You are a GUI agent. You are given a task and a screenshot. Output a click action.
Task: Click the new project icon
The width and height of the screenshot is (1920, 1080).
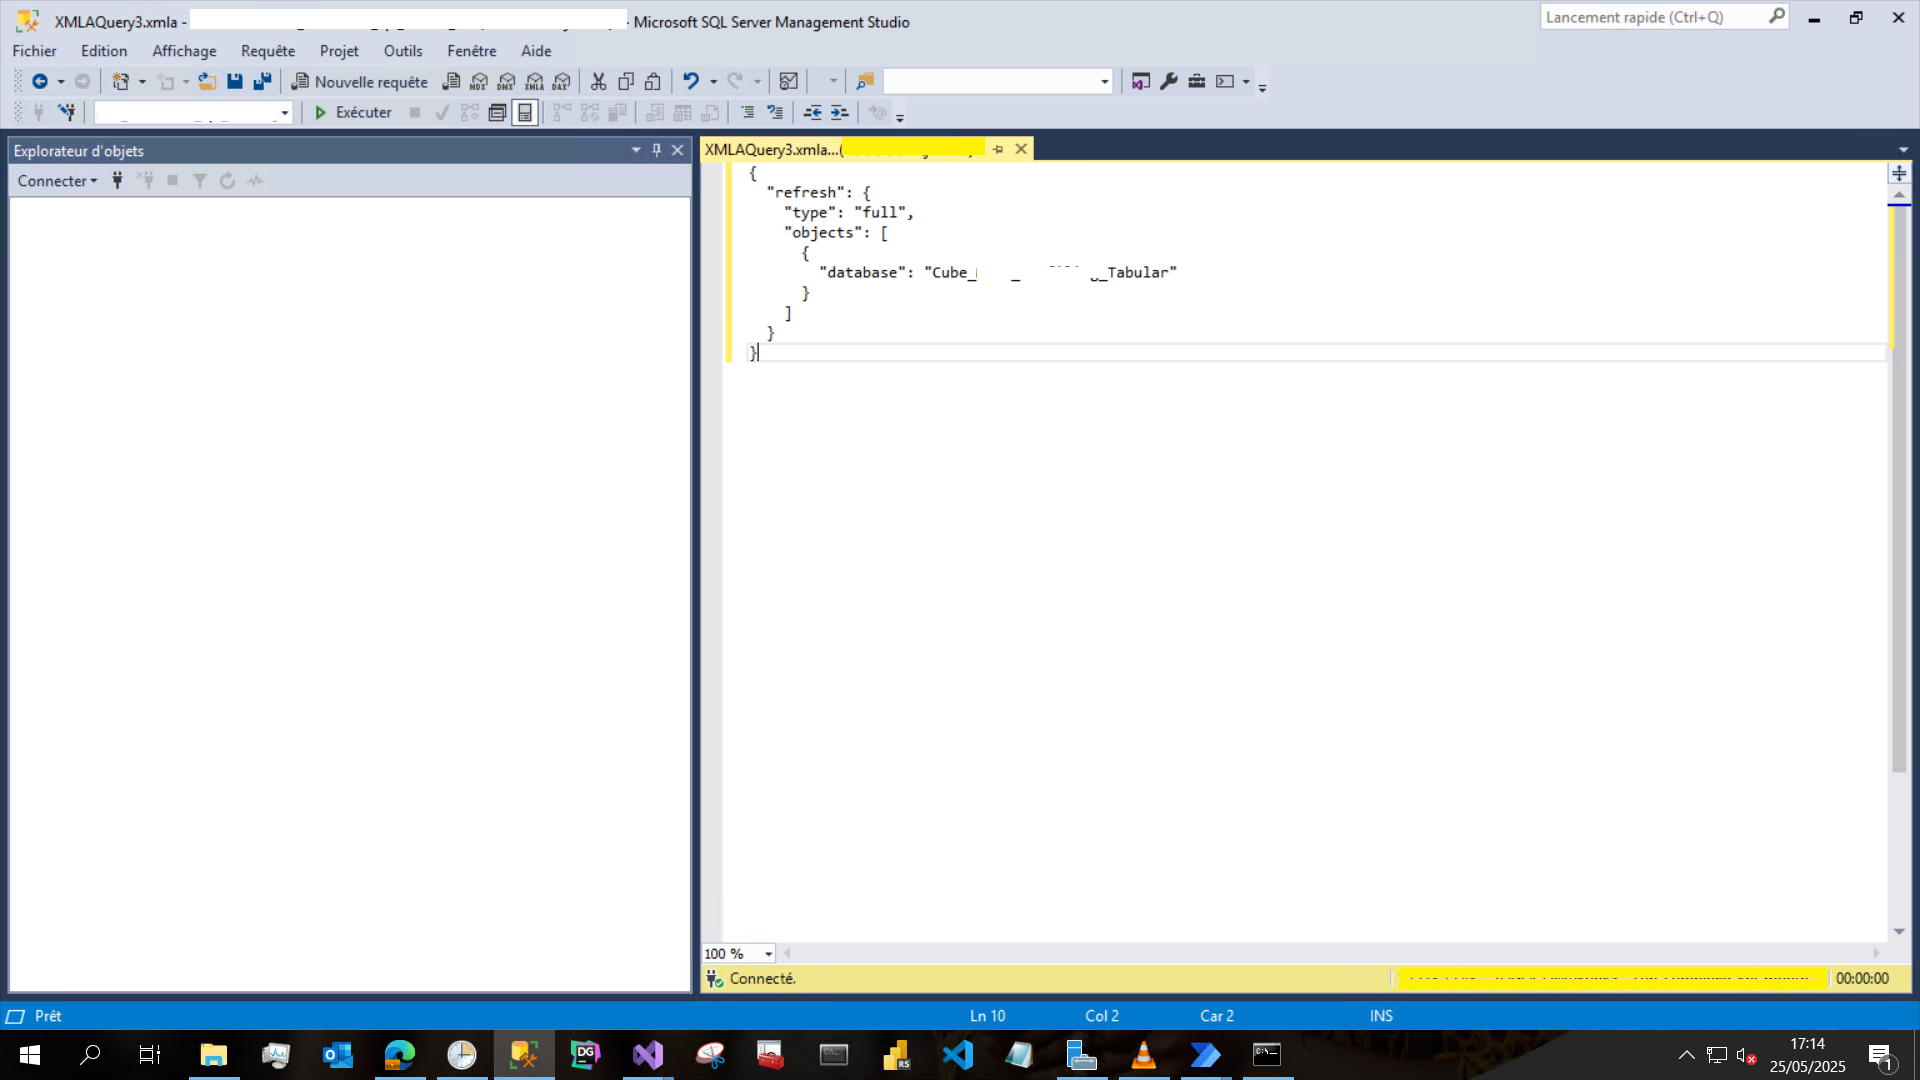121,82
